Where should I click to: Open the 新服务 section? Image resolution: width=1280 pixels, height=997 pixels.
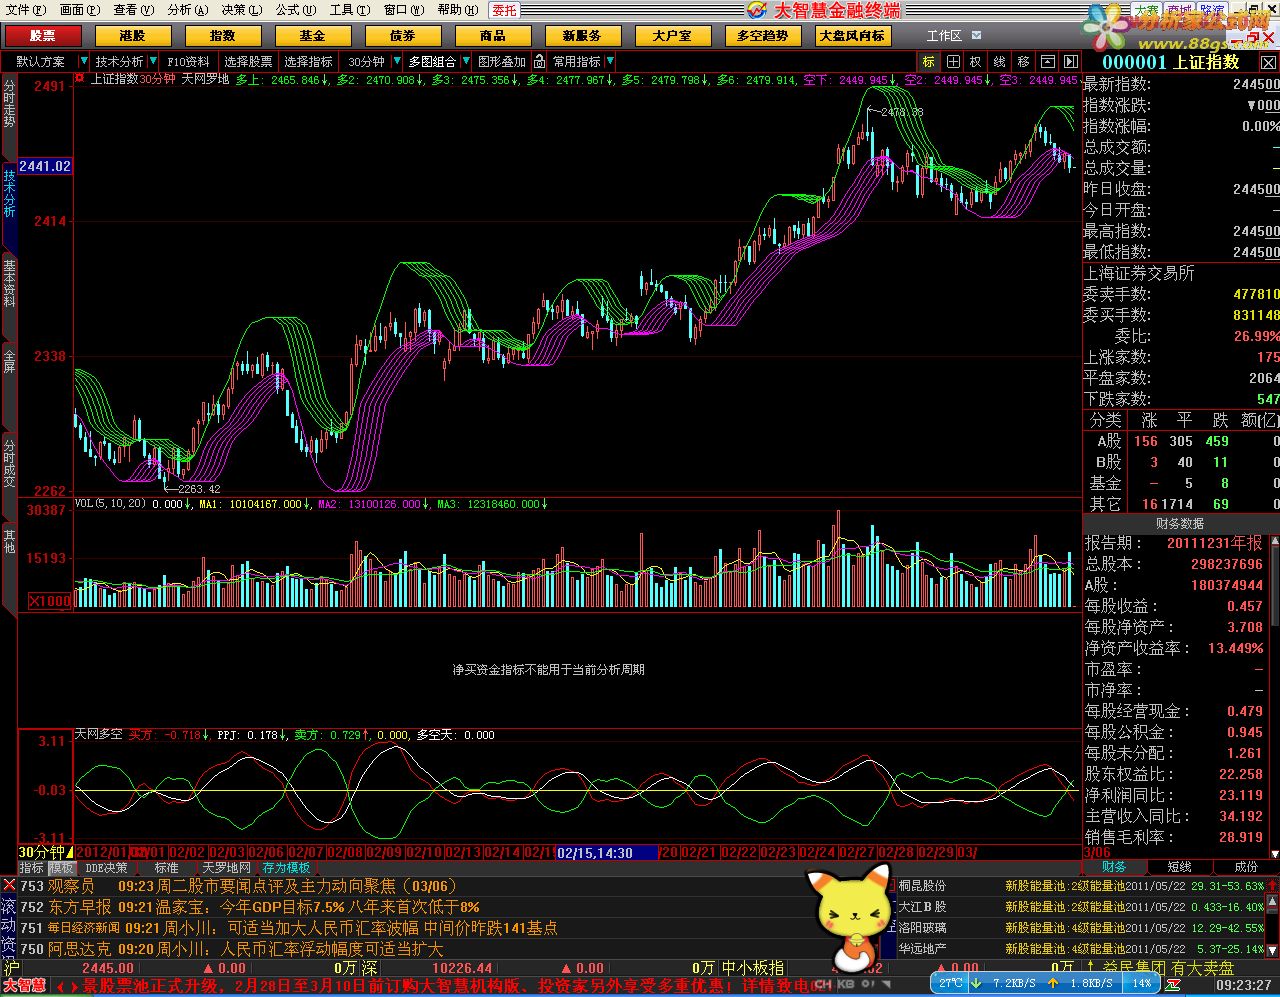coord(582,35)
